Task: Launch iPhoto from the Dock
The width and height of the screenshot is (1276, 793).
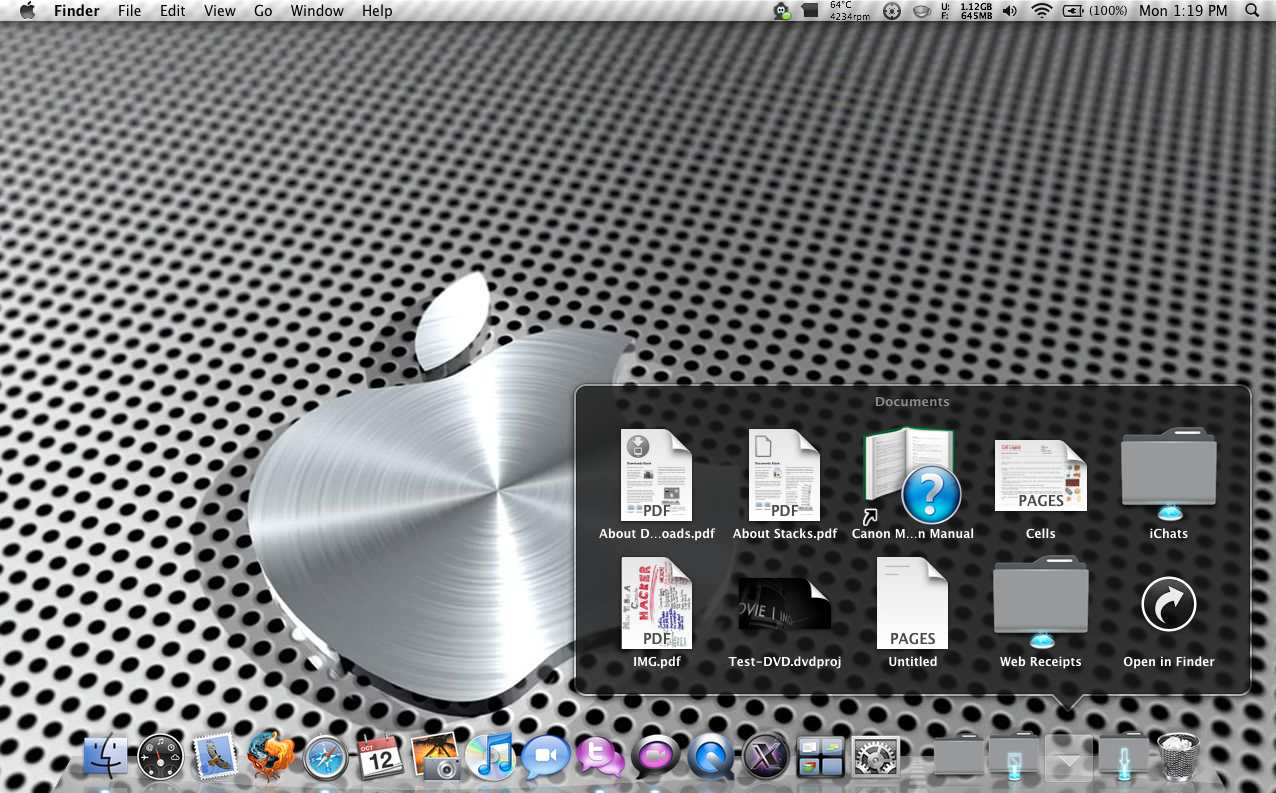Action: point(435,756)
